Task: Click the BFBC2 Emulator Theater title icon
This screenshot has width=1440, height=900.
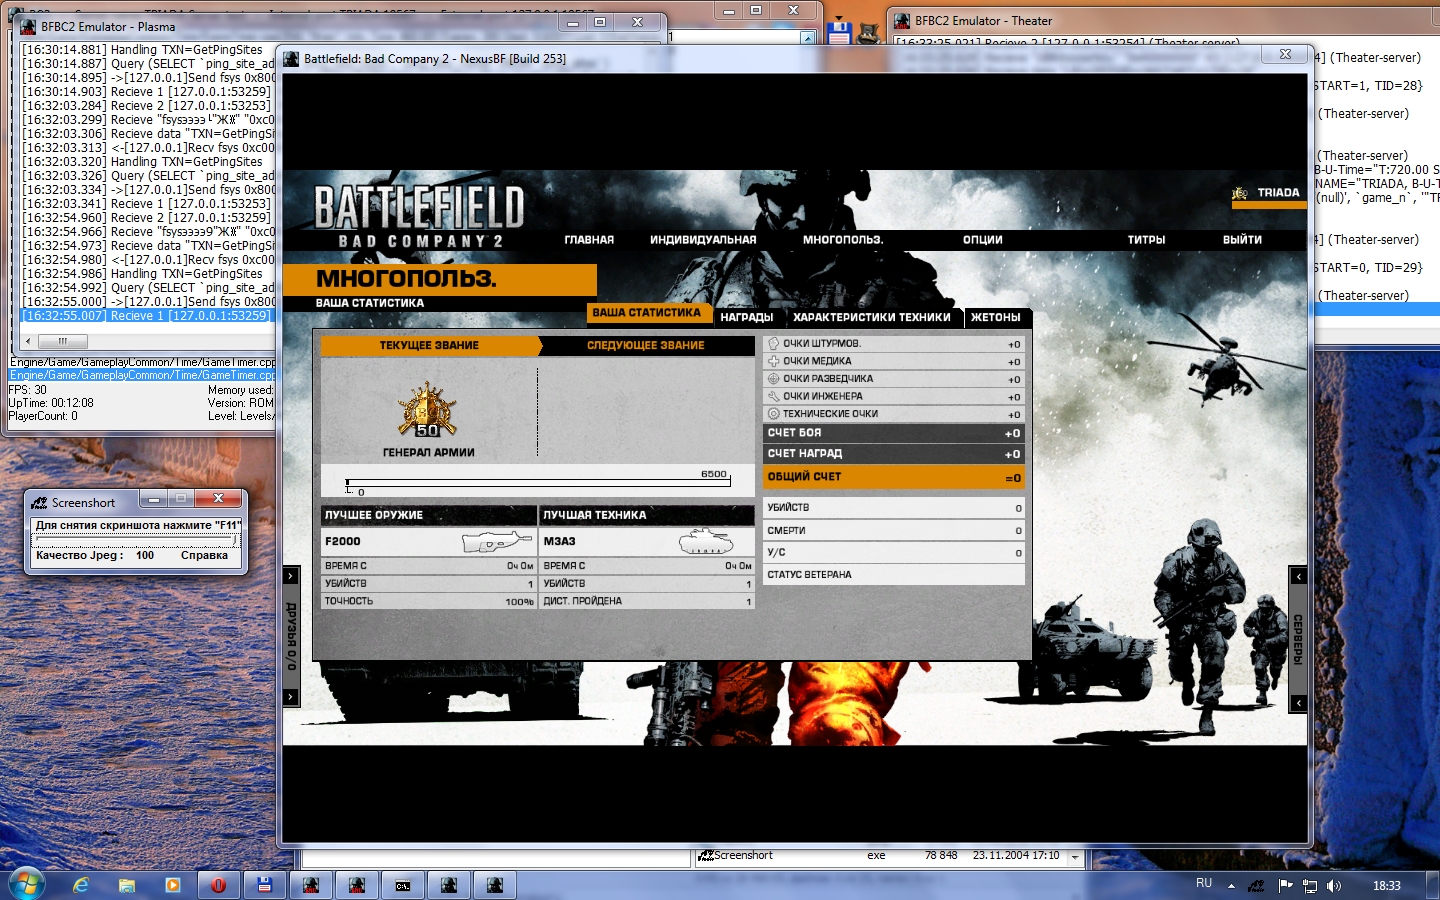Action: click(x=902, y=21)
